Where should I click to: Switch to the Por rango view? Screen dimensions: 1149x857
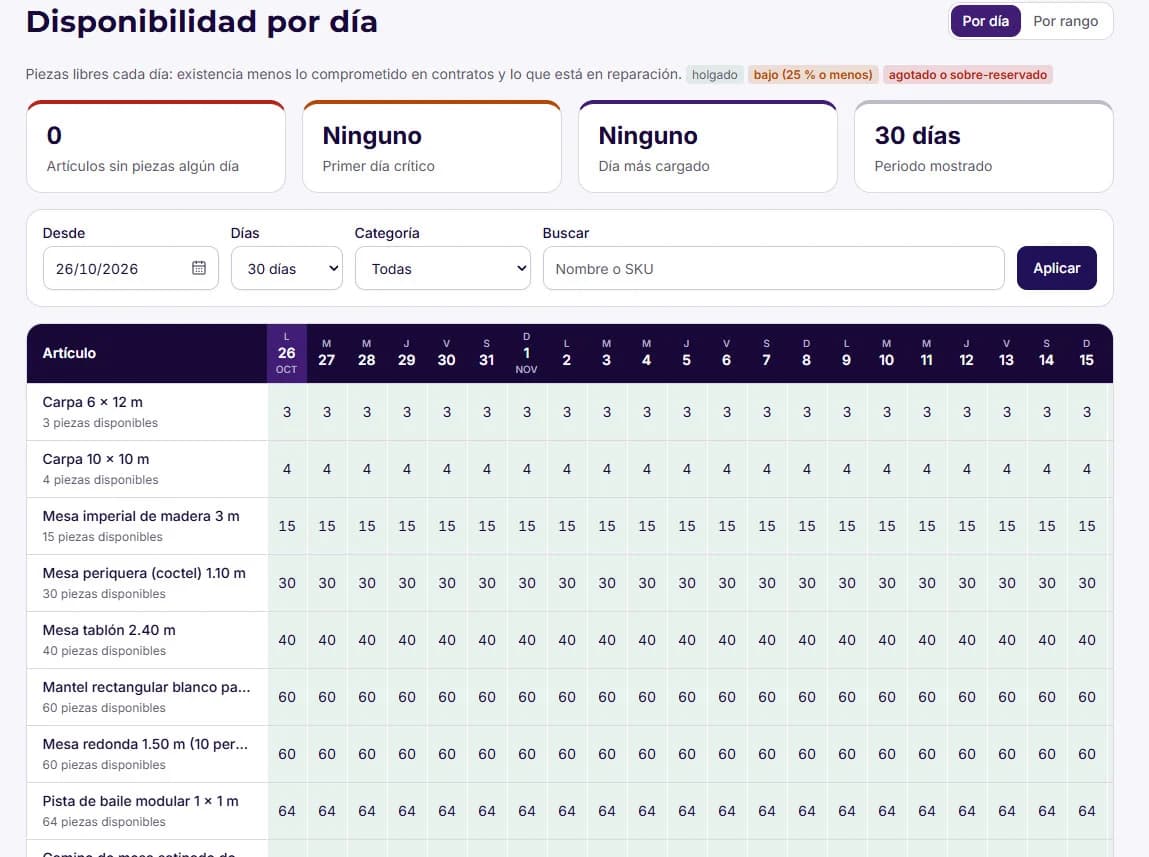pyautogui.click(x=1065, y=21)
